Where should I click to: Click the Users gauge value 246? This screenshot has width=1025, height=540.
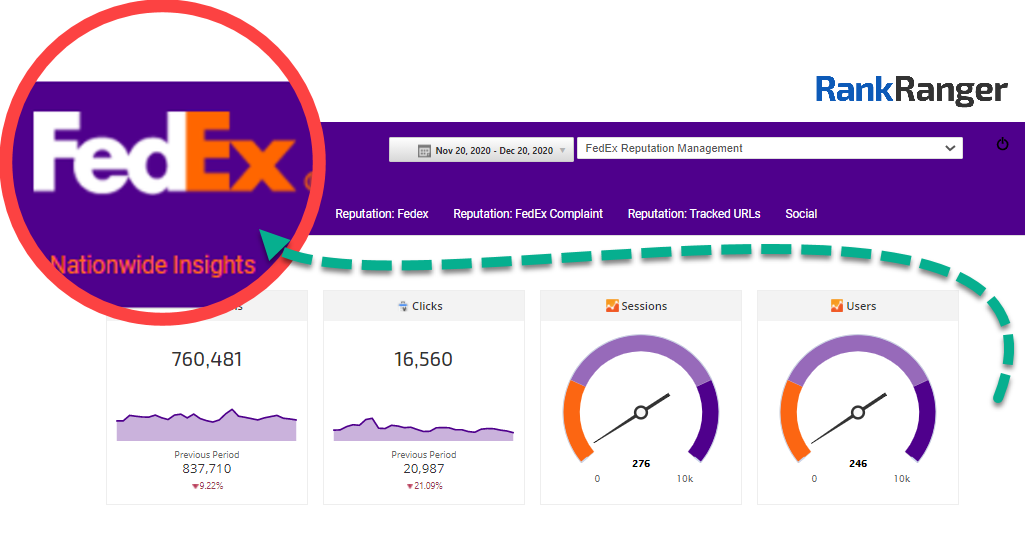(x=858, y=464)
